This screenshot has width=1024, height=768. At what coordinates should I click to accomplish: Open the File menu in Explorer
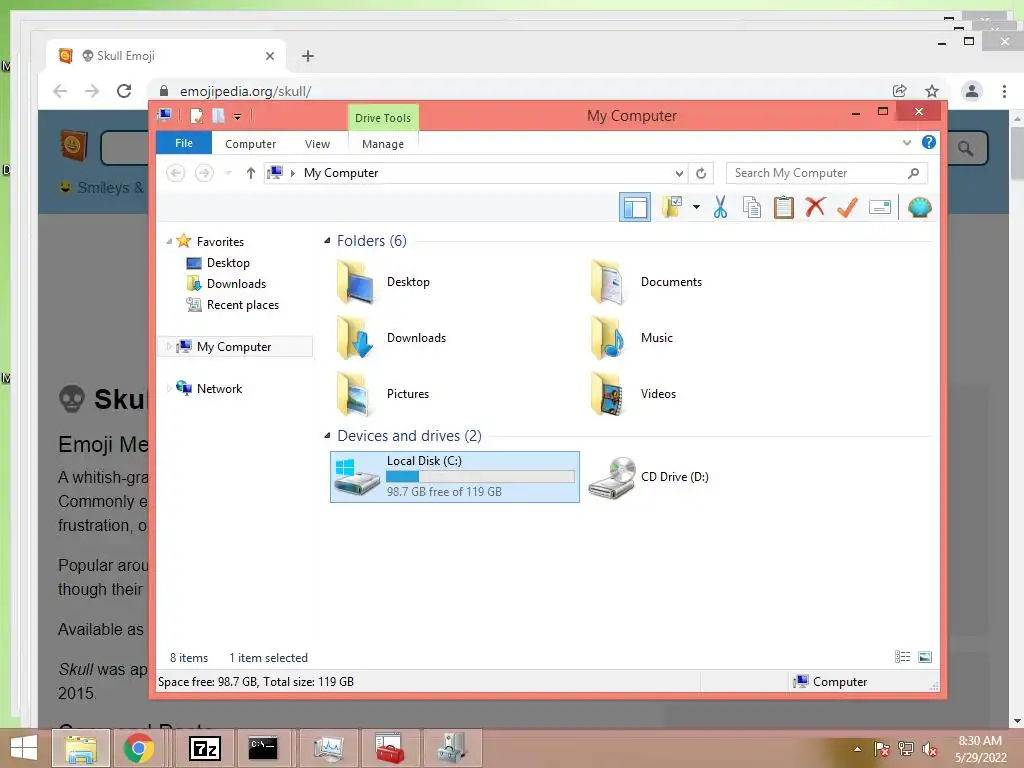[184, 143]
